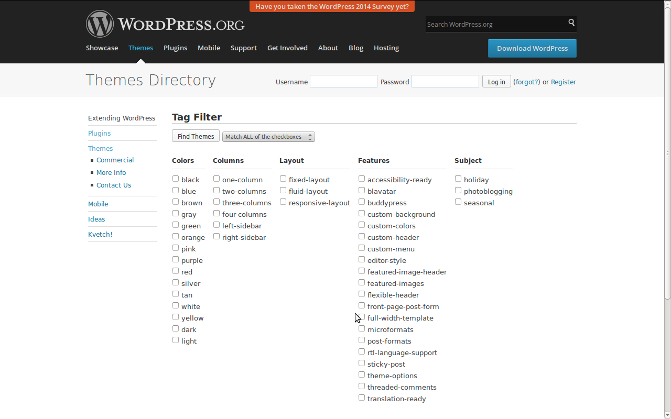This screenshot has width=671, height=419.
Task: Check the pink color checkbox
Action: coord(175,248)
